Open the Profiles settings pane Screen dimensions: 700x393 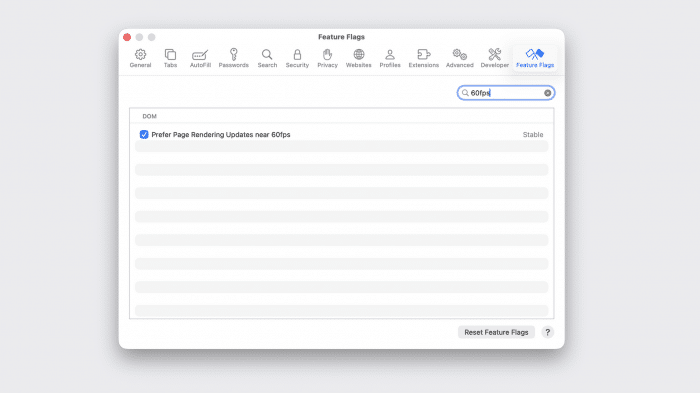(390, 59)
